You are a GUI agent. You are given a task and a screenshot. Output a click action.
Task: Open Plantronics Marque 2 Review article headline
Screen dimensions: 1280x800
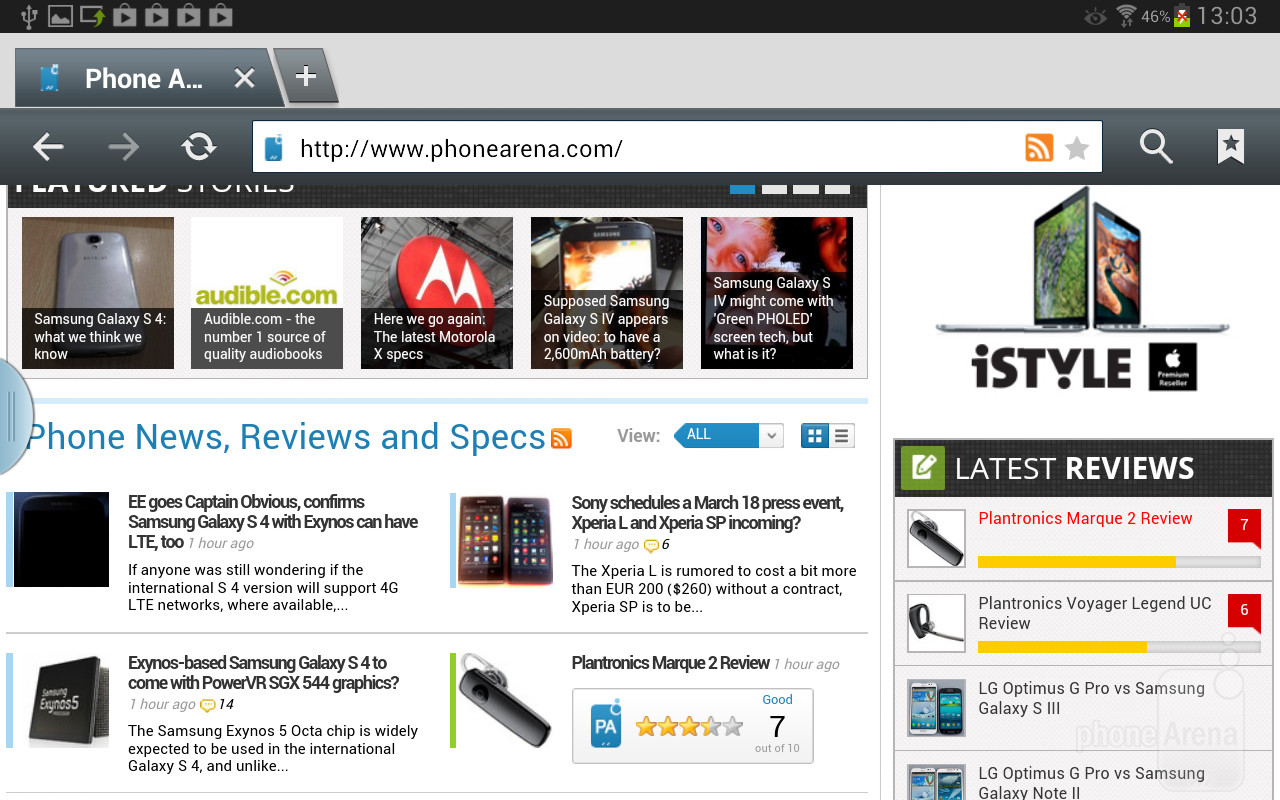pyautogui.click(x=670, y=663)
